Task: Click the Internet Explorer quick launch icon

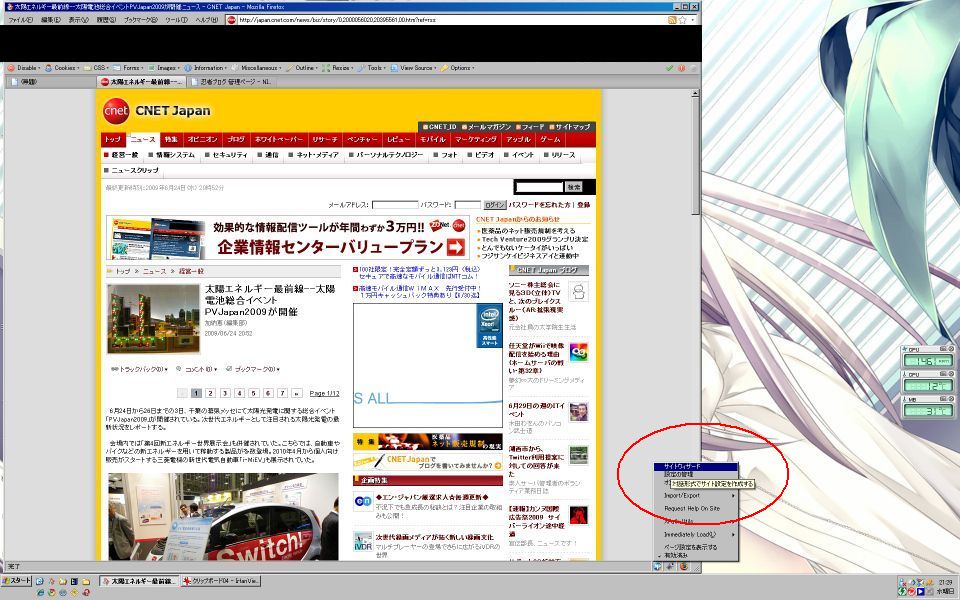Action: point(41,593)
